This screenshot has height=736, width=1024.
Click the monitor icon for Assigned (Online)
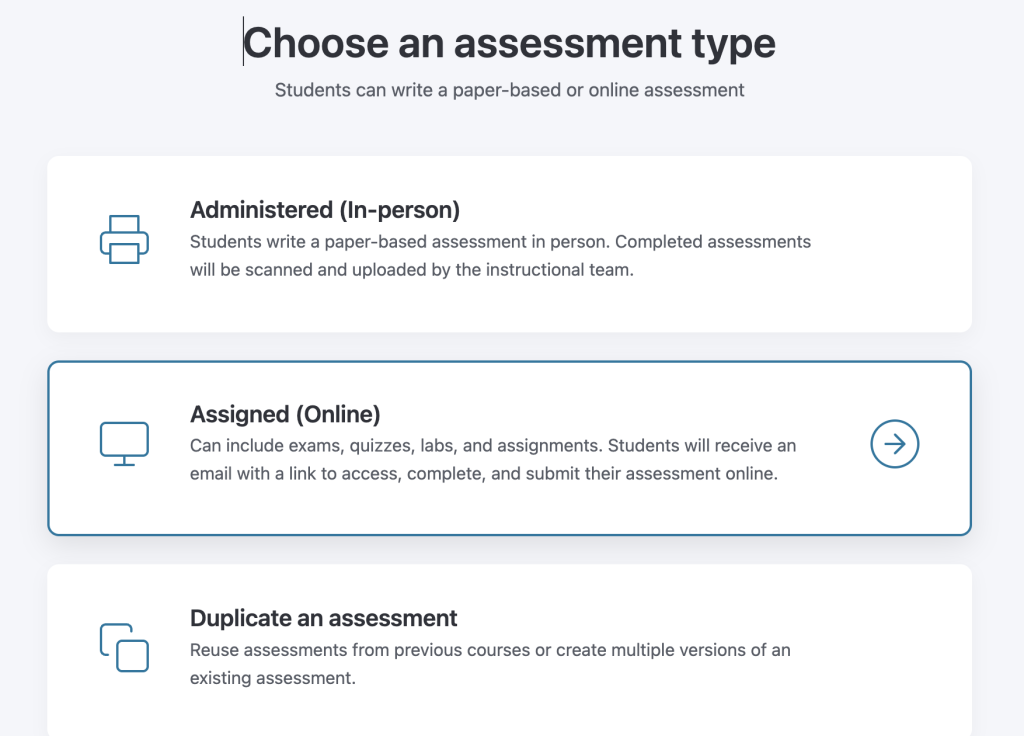coord(124,444)
